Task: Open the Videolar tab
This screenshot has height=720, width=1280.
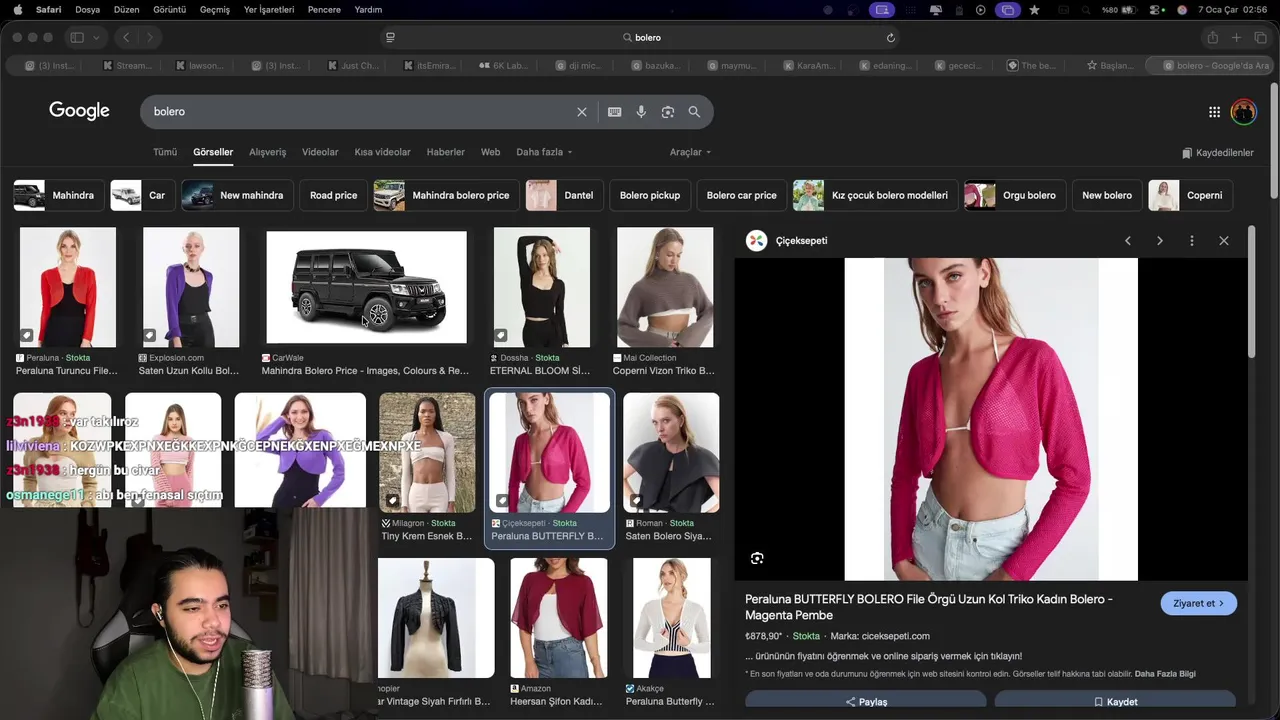Action: click(320, 152)
